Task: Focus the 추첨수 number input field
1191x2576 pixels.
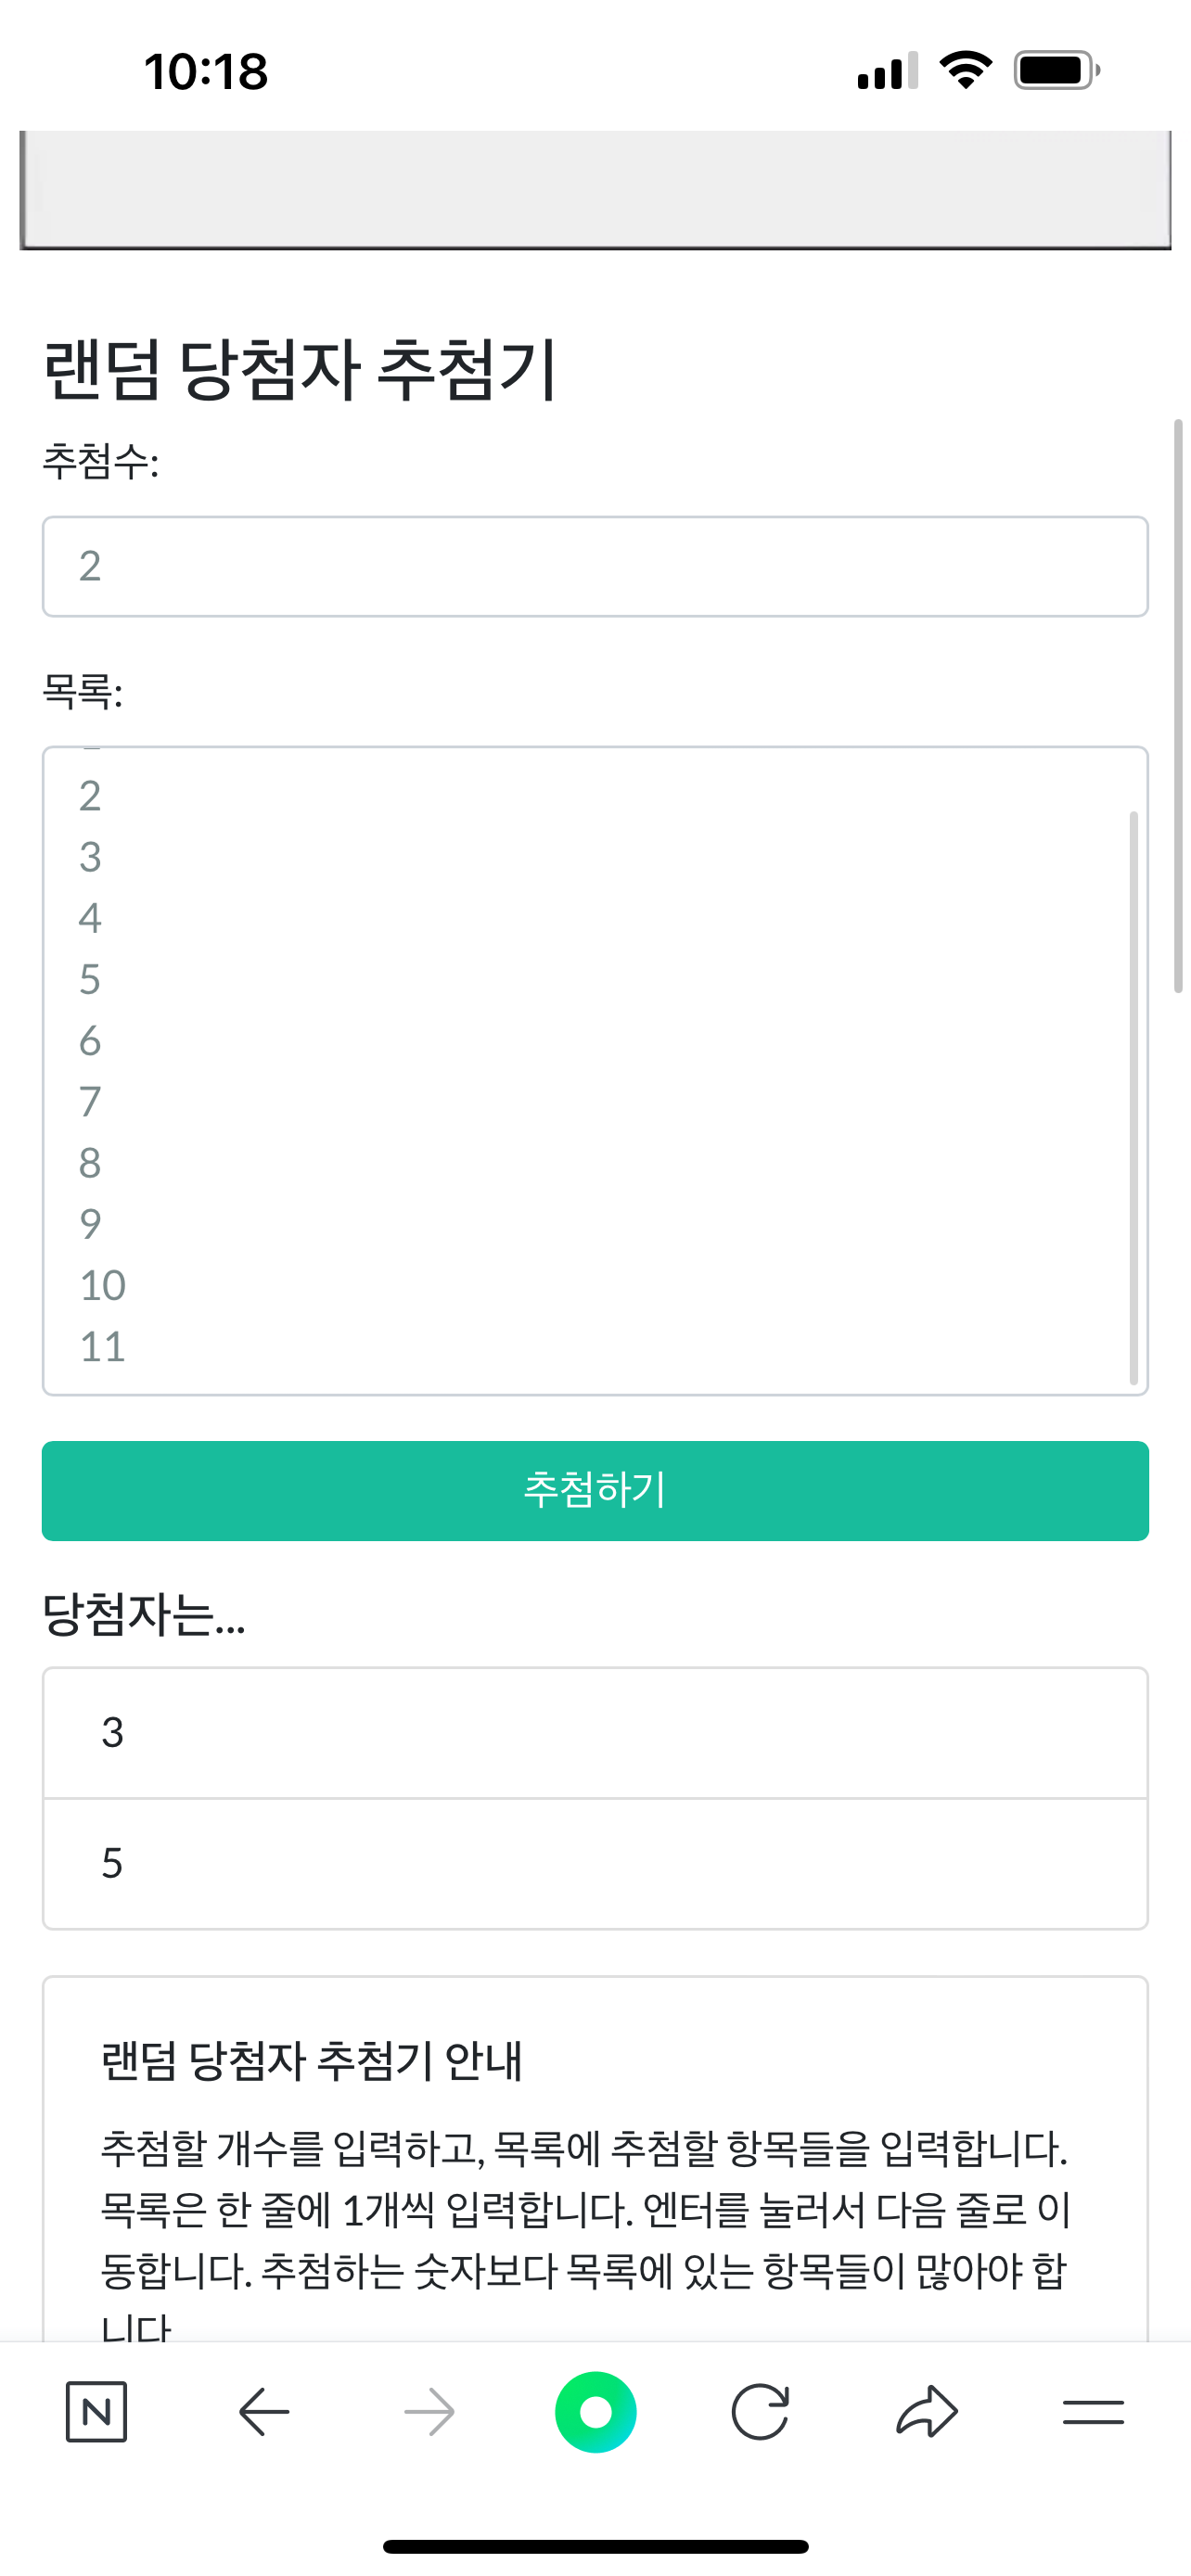Action: point(595,567)
